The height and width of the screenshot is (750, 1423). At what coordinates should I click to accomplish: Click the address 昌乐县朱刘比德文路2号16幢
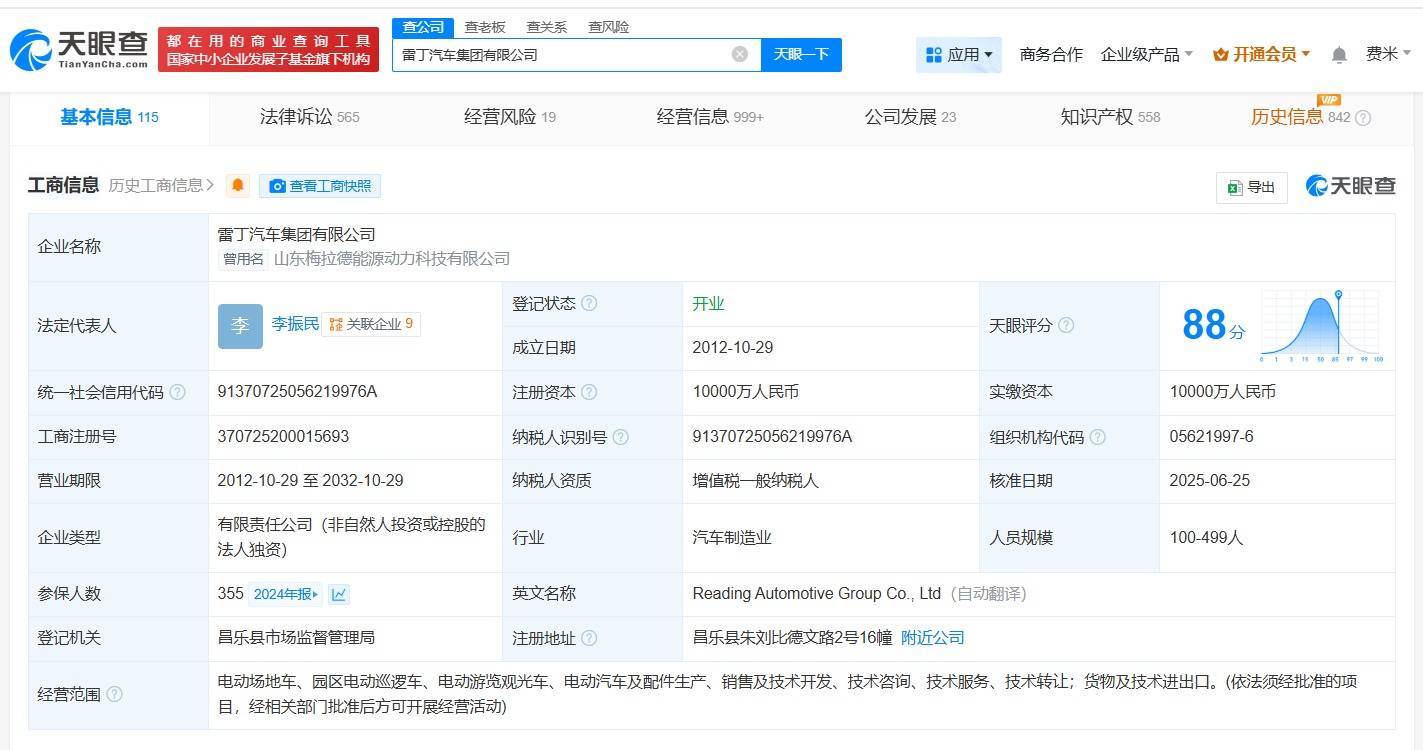point(792,638)
